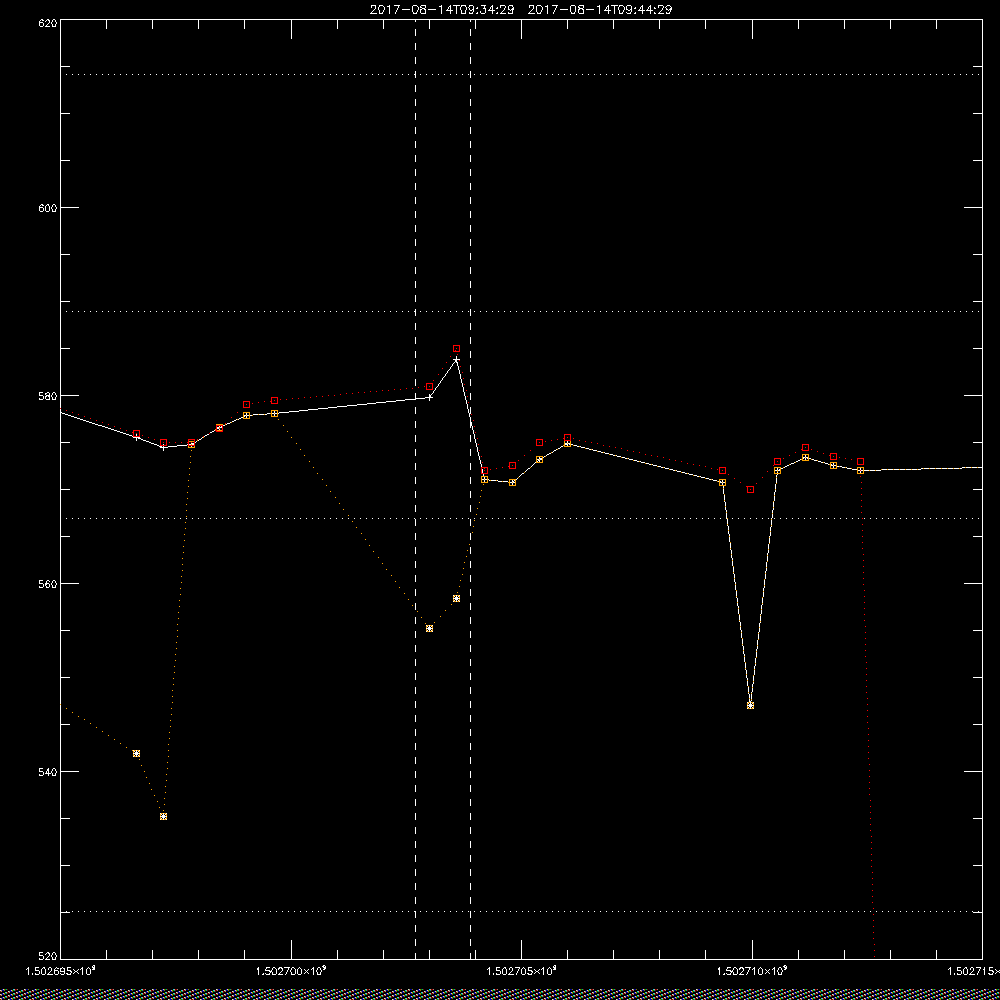Select the 520 y-axis label

48,957
